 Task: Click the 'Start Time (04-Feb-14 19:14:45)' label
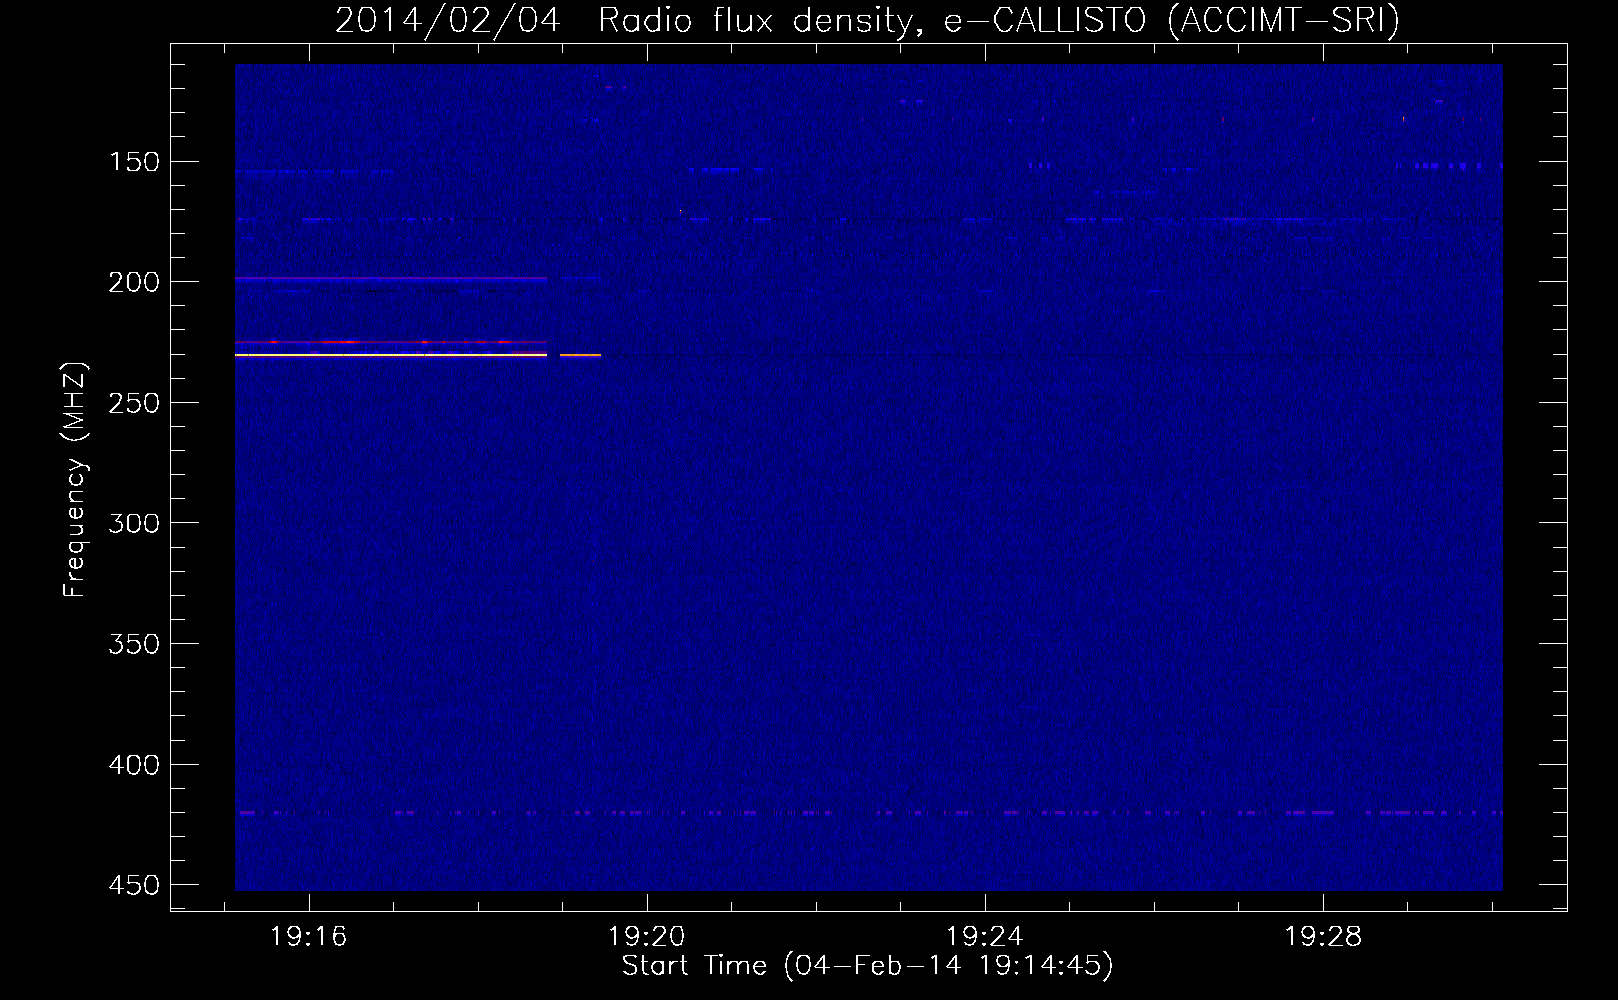pos(867,966)
